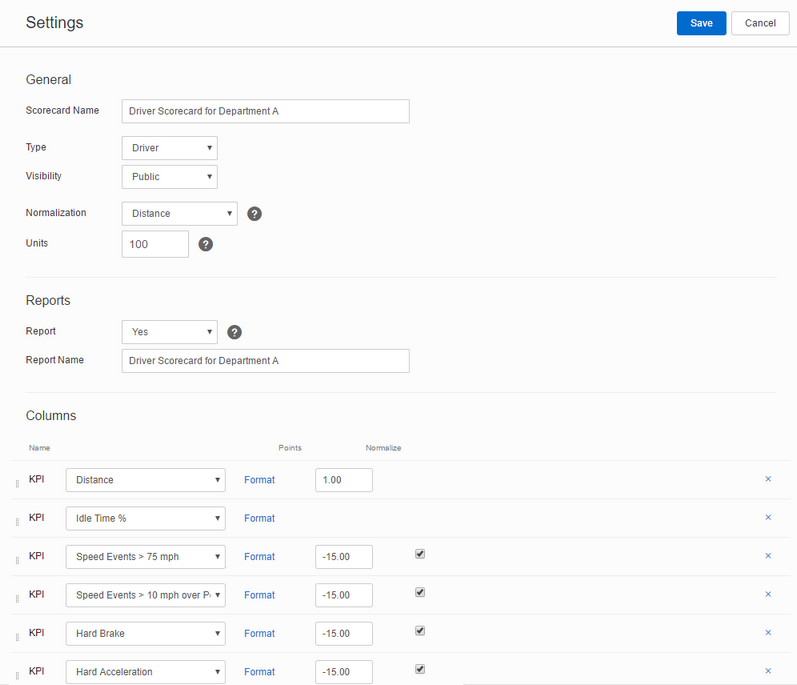Open Format link for Speed Events > 75 mph
This screenshot has height=685, width=797.
(x=259, y=556)
